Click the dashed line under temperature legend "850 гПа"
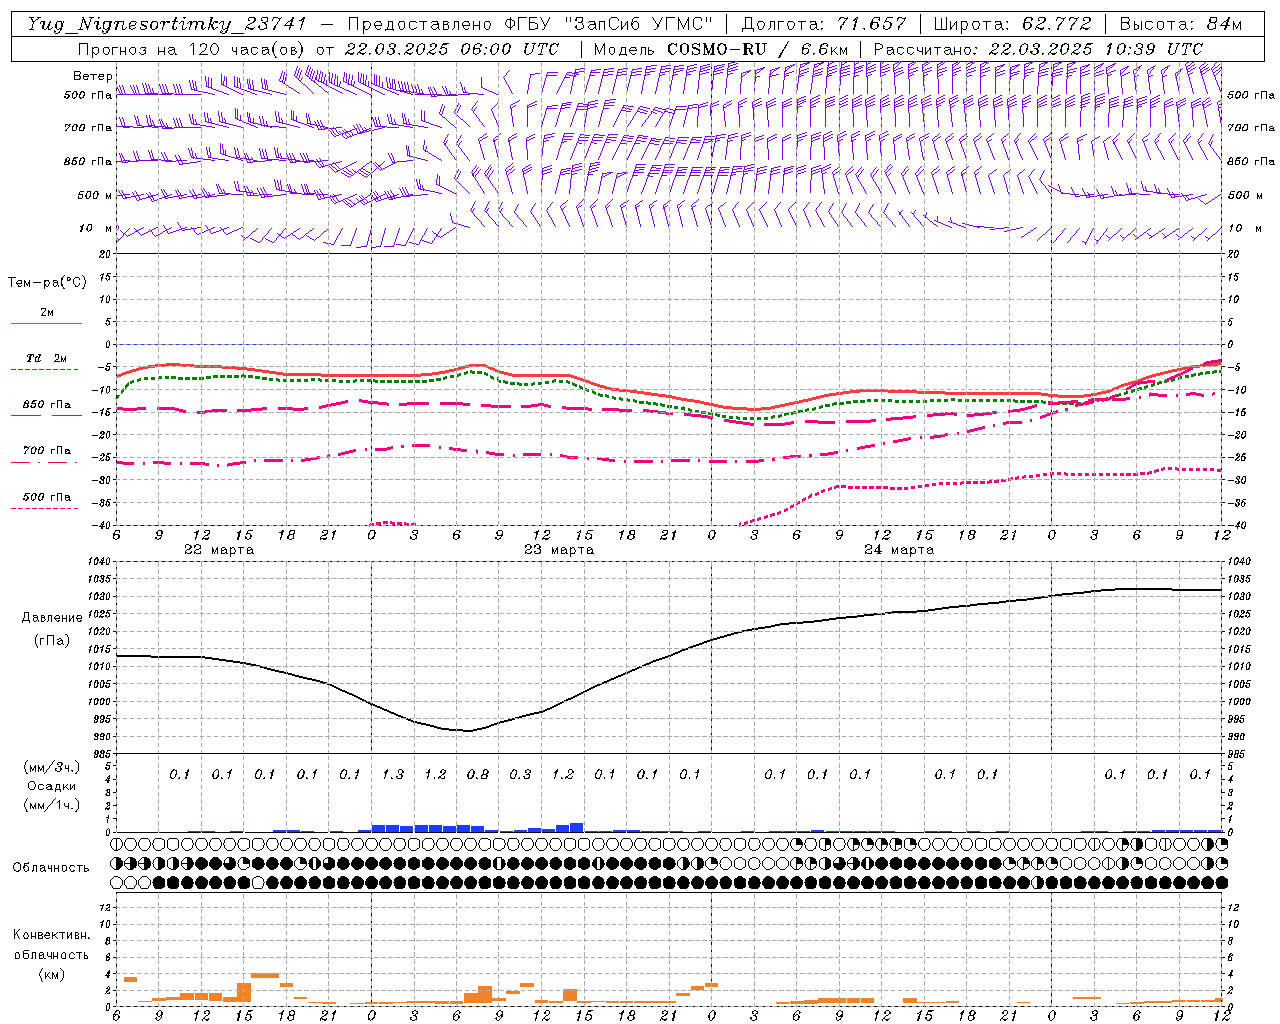1280x1024 pixels. click(46, 415)
